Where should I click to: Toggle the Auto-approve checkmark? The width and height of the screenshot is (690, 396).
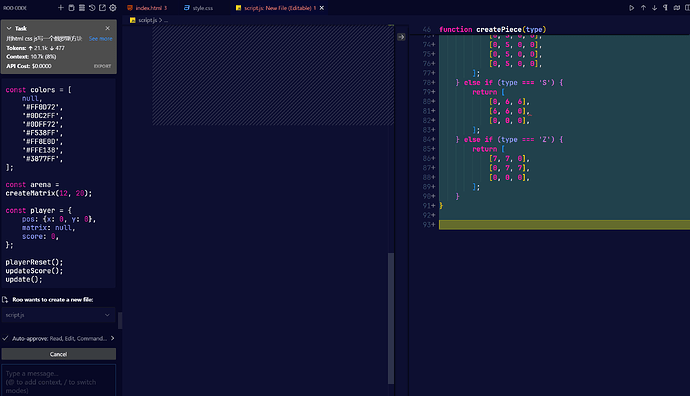pos(5,338)
